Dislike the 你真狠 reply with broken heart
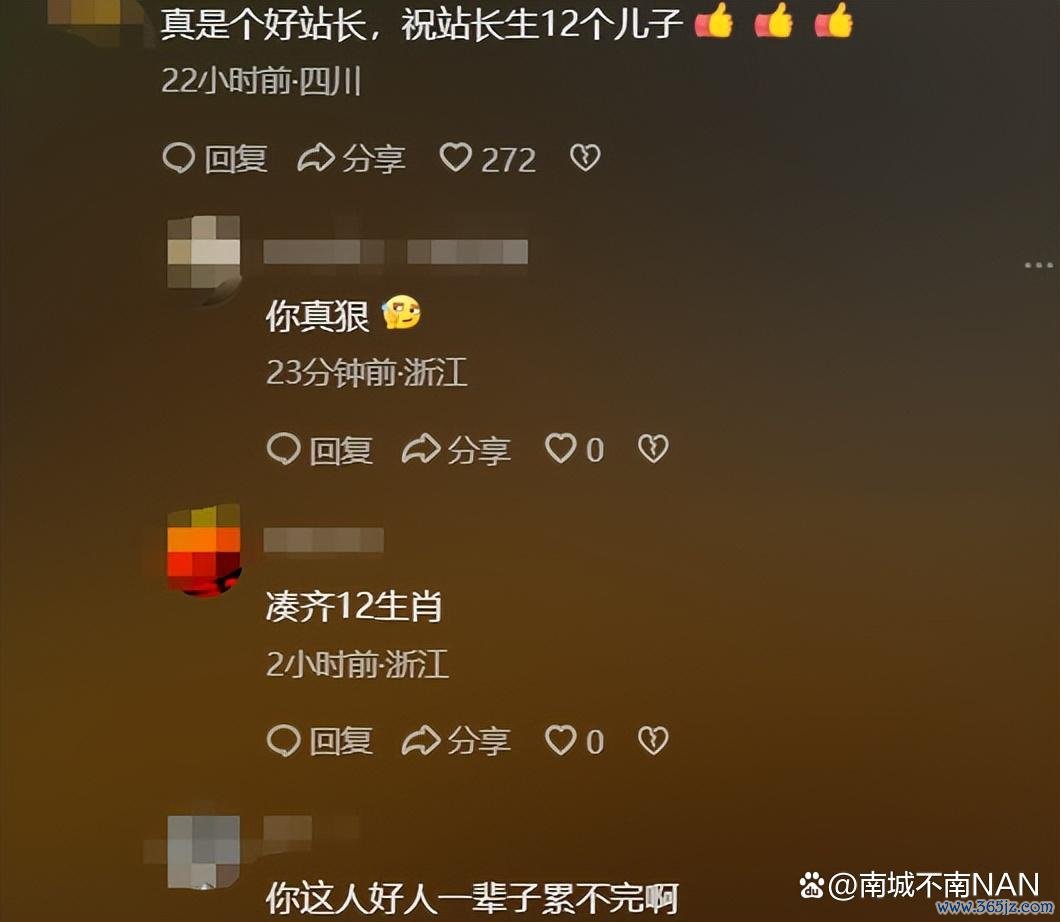Image resolution: width=1060 pixels, height=922 pixels. [x=653, y=449]
